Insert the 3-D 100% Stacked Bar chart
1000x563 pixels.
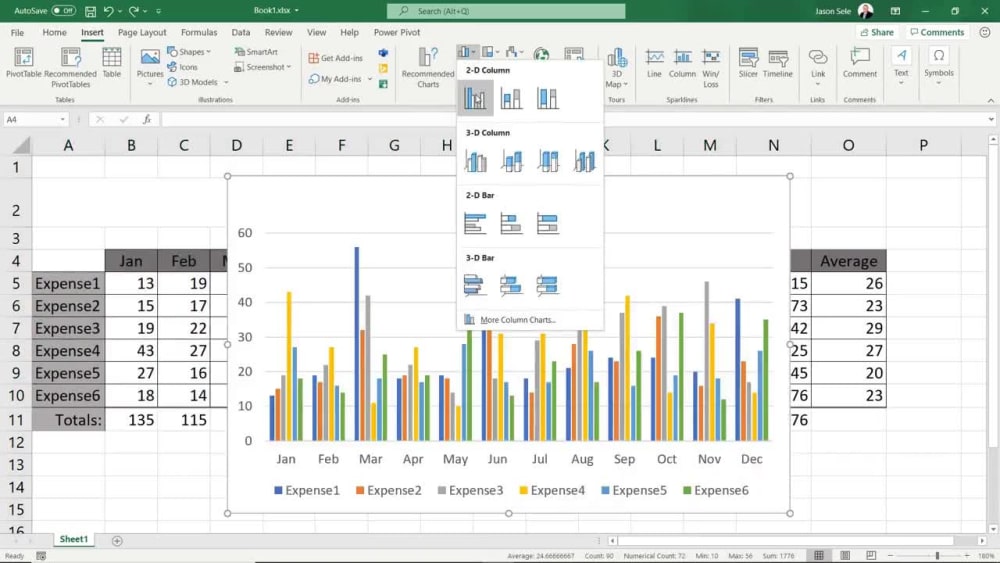click(x=548, y=286)
